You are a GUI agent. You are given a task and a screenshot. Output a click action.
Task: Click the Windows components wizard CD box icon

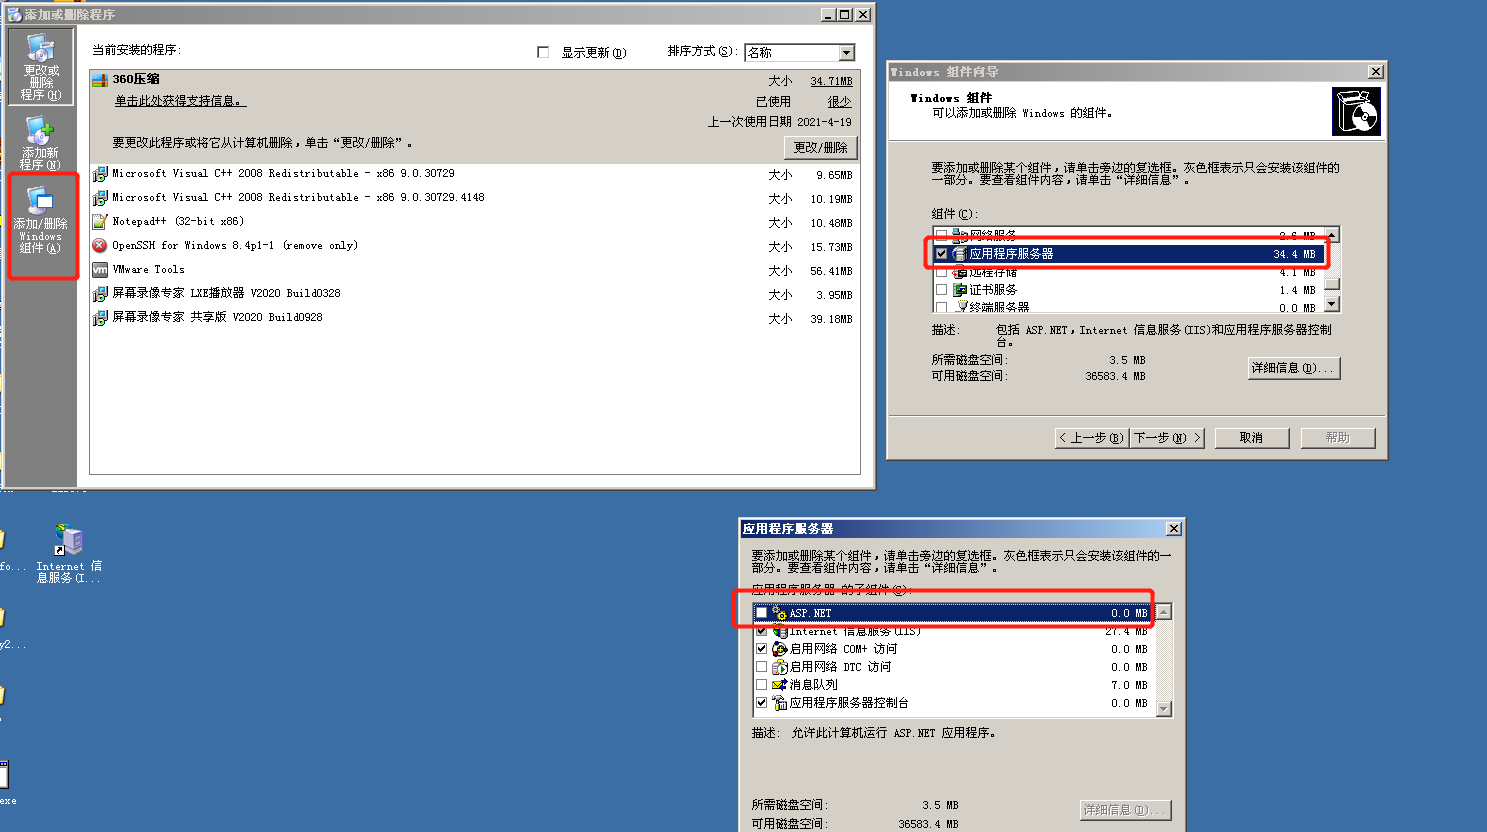(1356, 111)
